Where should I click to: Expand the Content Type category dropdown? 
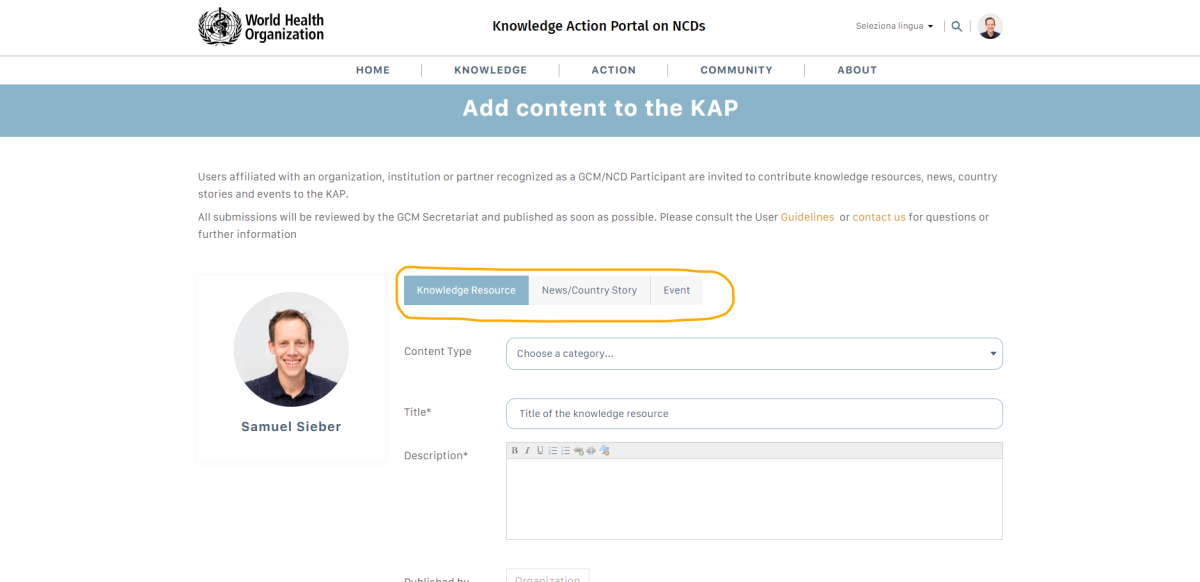pos(754,354)
